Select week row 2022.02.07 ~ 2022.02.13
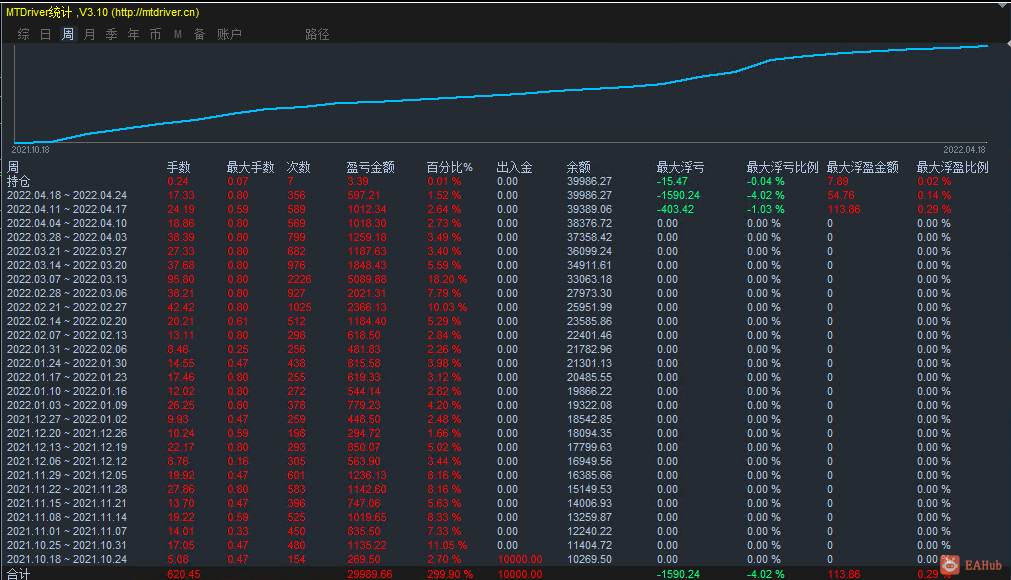Viewport: 1011px width, 580px height. point(67,335)
